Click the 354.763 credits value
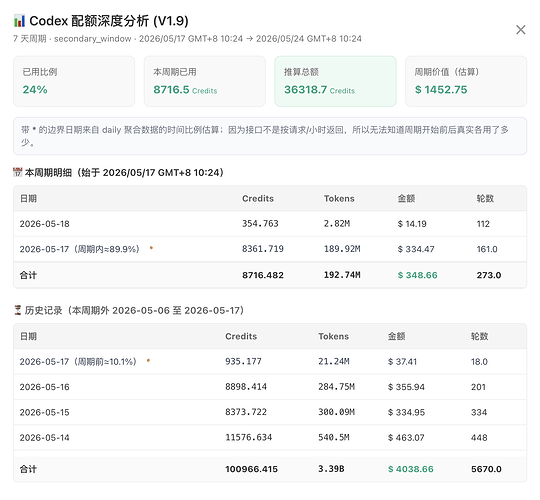 pyautogui.click(x=260, y=223)
